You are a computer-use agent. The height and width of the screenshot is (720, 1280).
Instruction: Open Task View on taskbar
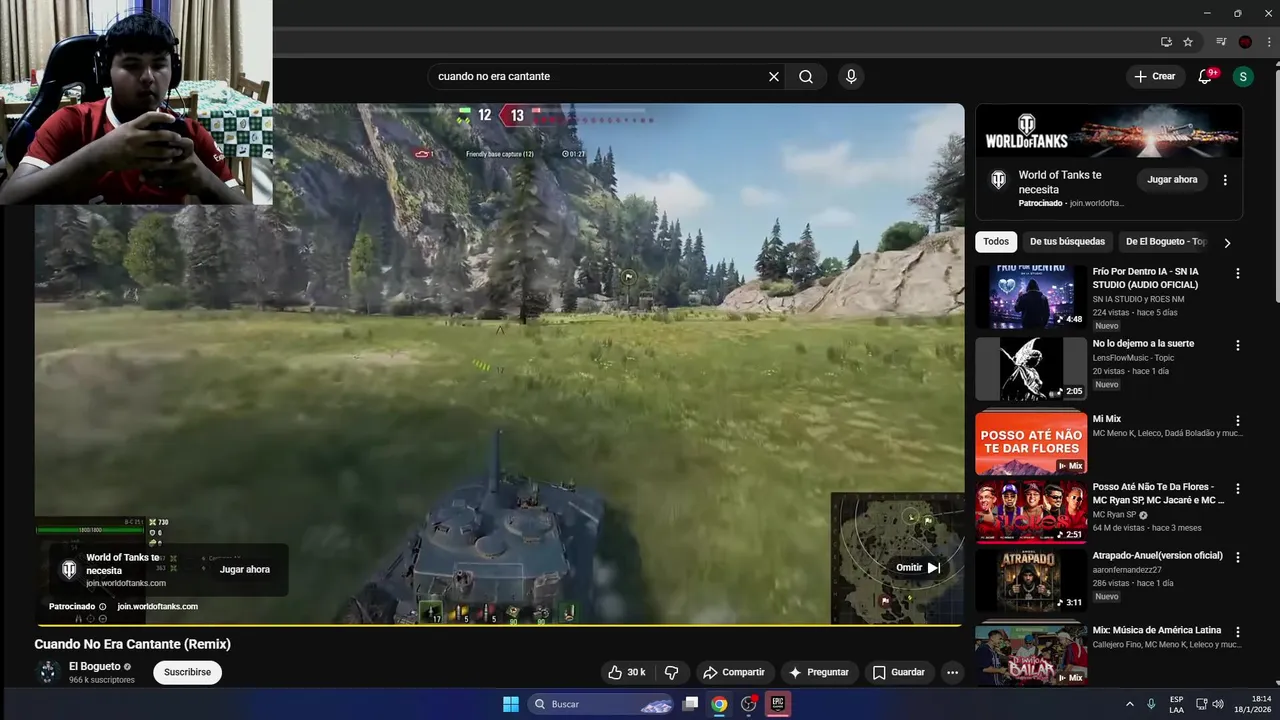pyautogui.click(x=690, y=704)
